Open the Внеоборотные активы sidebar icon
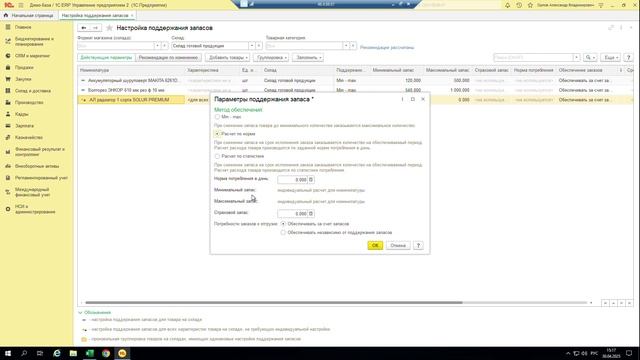640x360 pixels. [8, 166]
